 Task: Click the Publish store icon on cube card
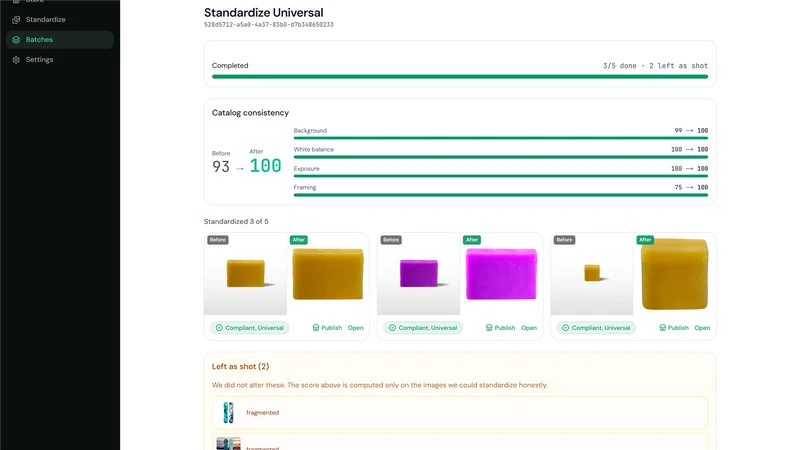[x=662, y=328]
